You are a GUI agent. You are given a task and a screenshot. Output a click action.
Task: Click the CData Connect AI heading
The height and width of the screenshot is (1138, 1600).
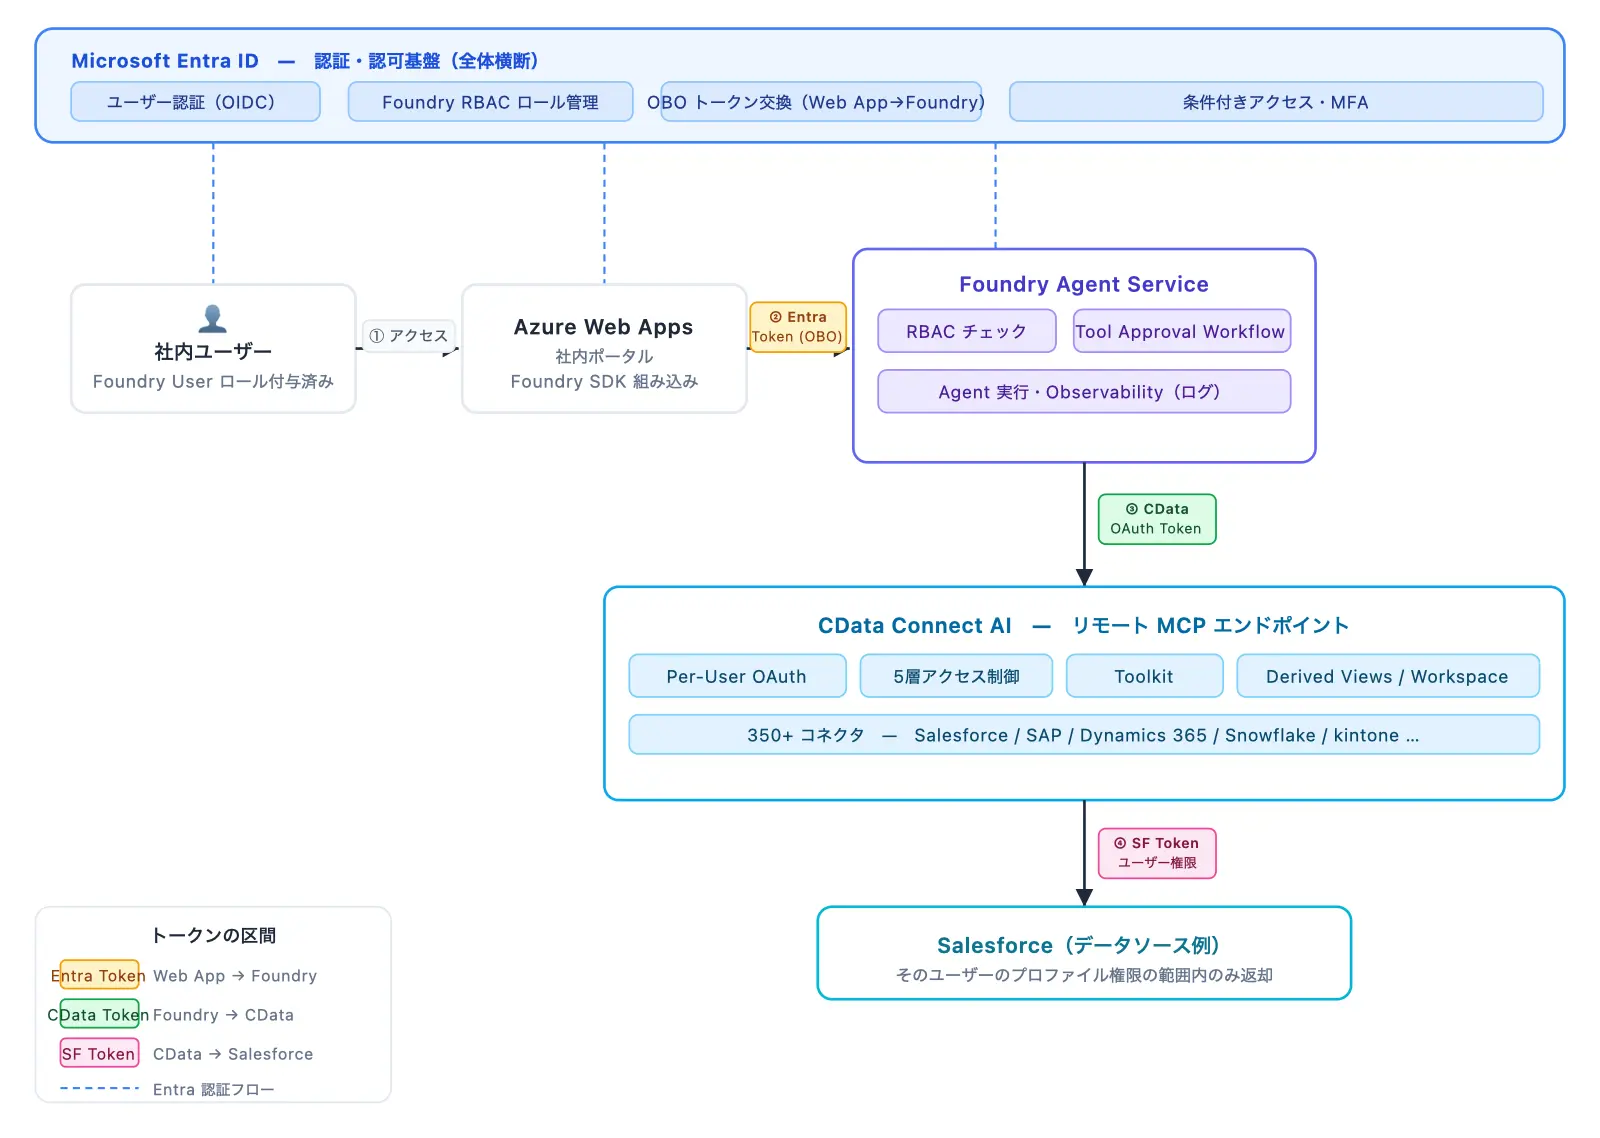pos(915,626)
